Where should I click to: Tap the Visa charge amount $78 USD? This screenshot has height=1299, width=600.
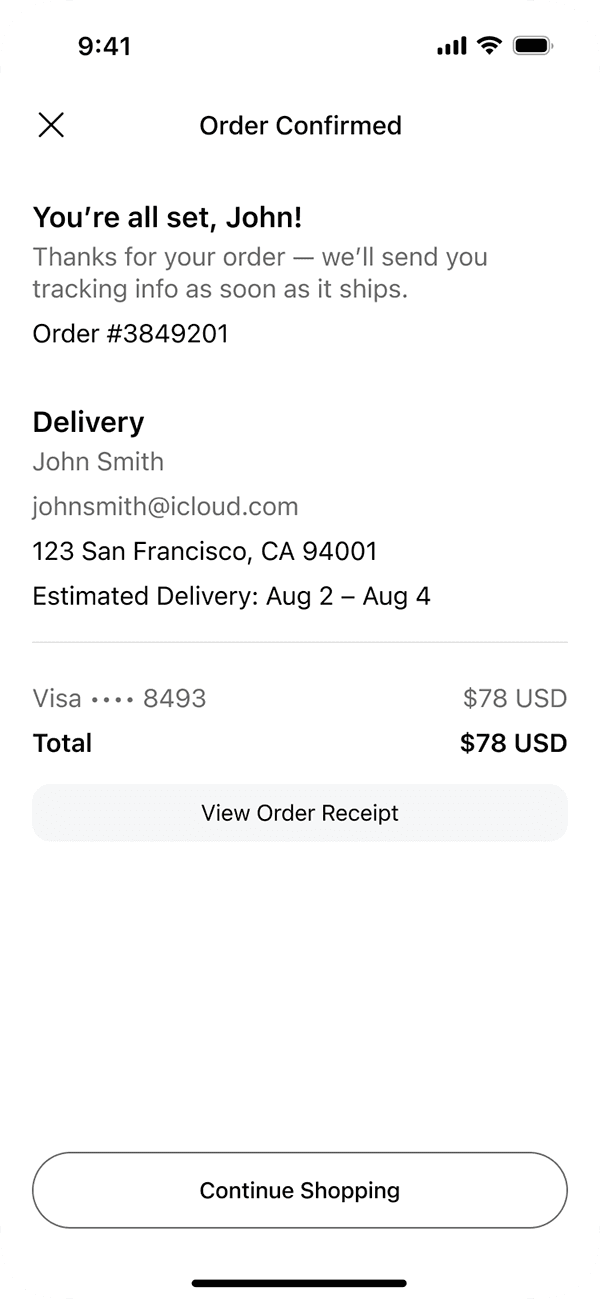514,698
